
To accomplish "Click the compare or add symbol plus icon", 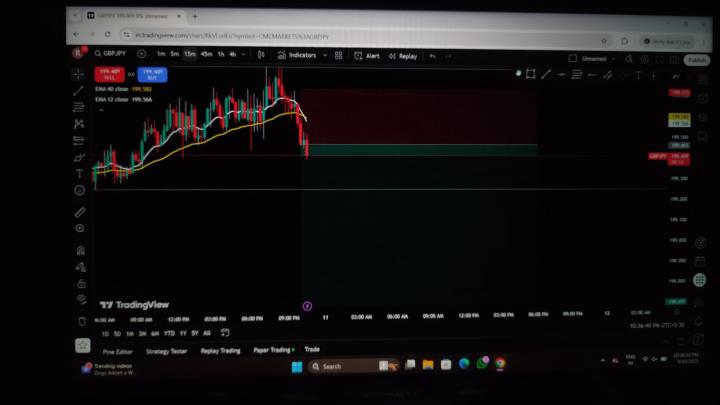I will tap(142, 54).
